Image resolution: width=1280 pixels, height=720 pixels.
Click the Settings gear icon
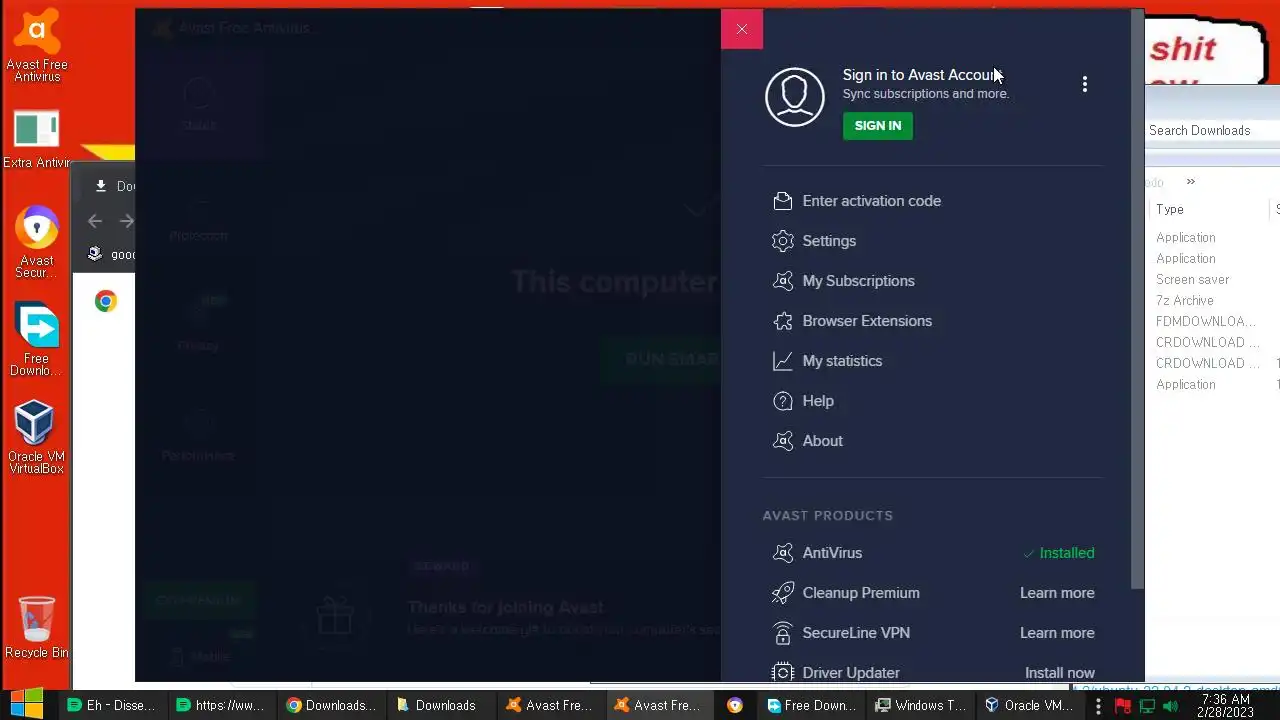783,241
